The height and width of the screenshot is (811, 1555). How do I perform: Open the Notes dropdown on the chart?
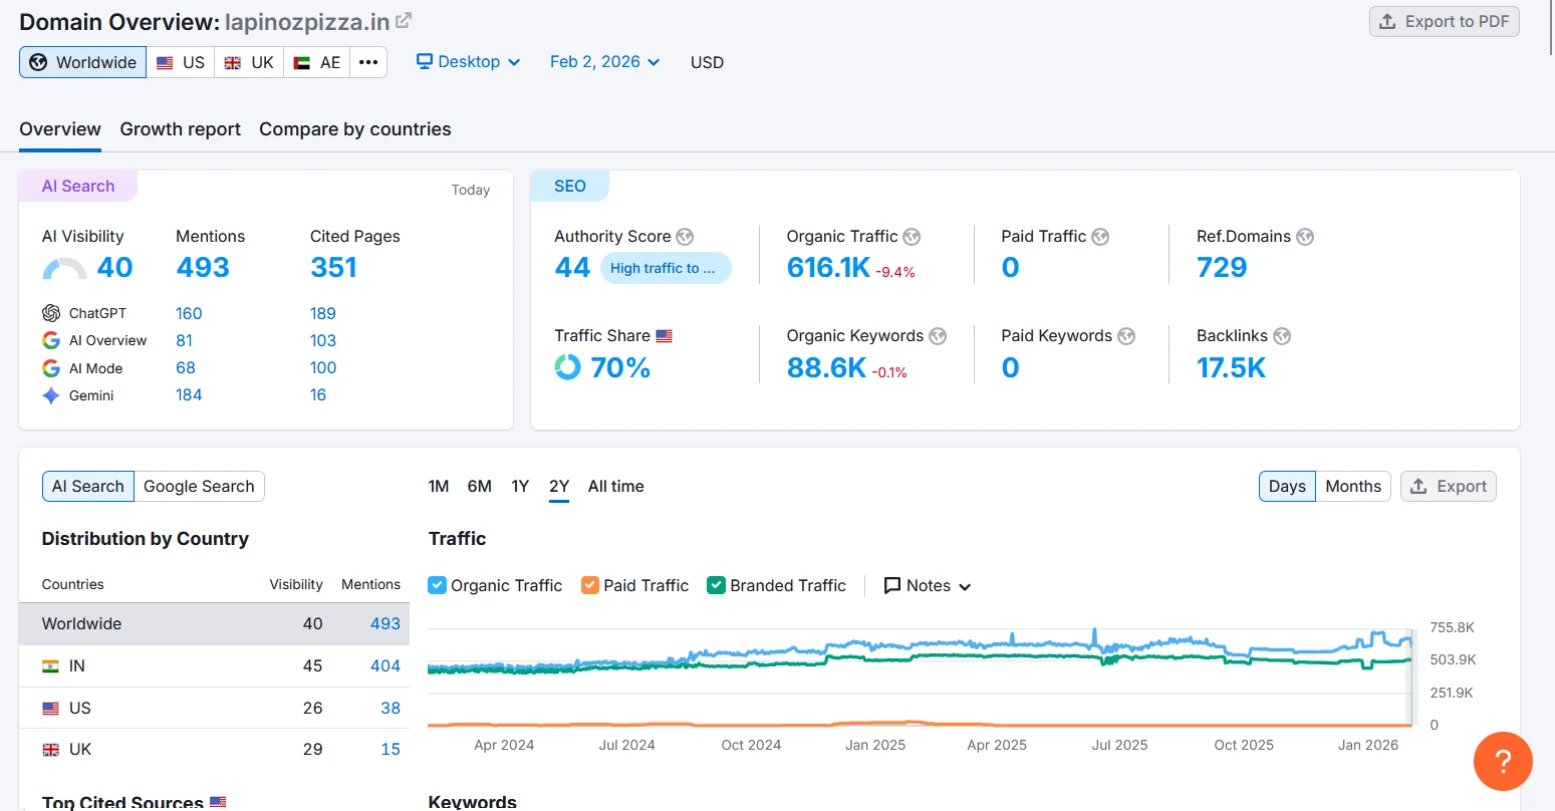pos(927,586)
